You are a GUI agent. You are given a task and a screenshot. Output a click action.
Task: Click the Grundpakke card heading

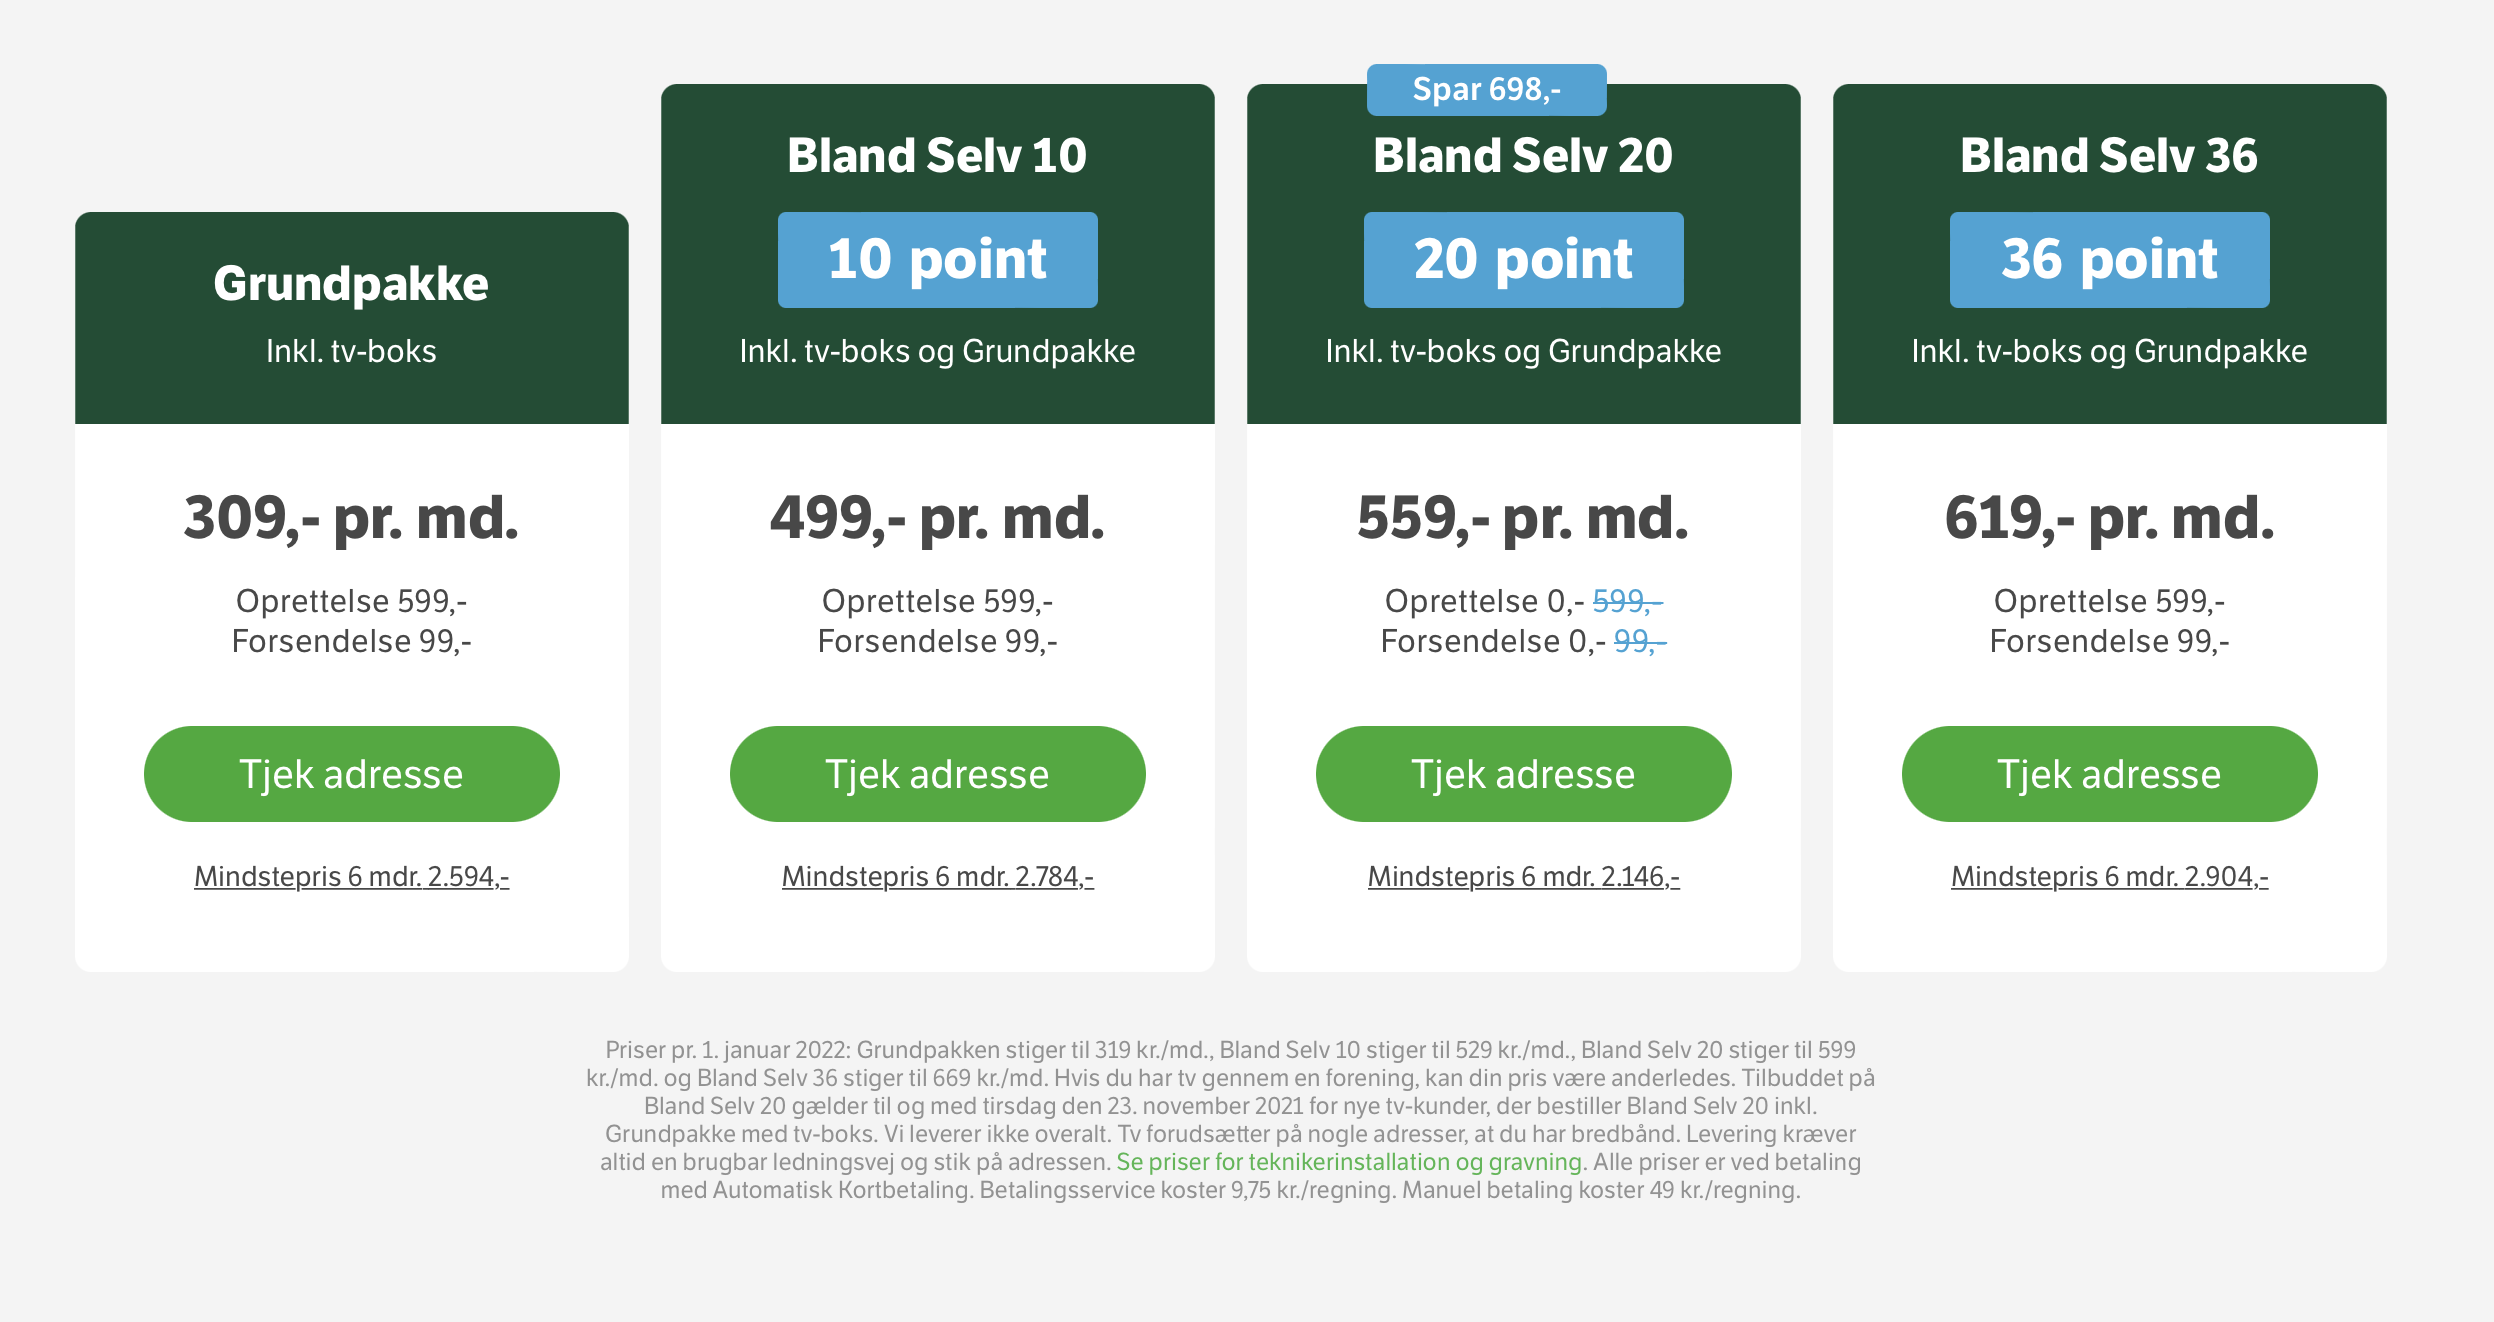(351, 283)
